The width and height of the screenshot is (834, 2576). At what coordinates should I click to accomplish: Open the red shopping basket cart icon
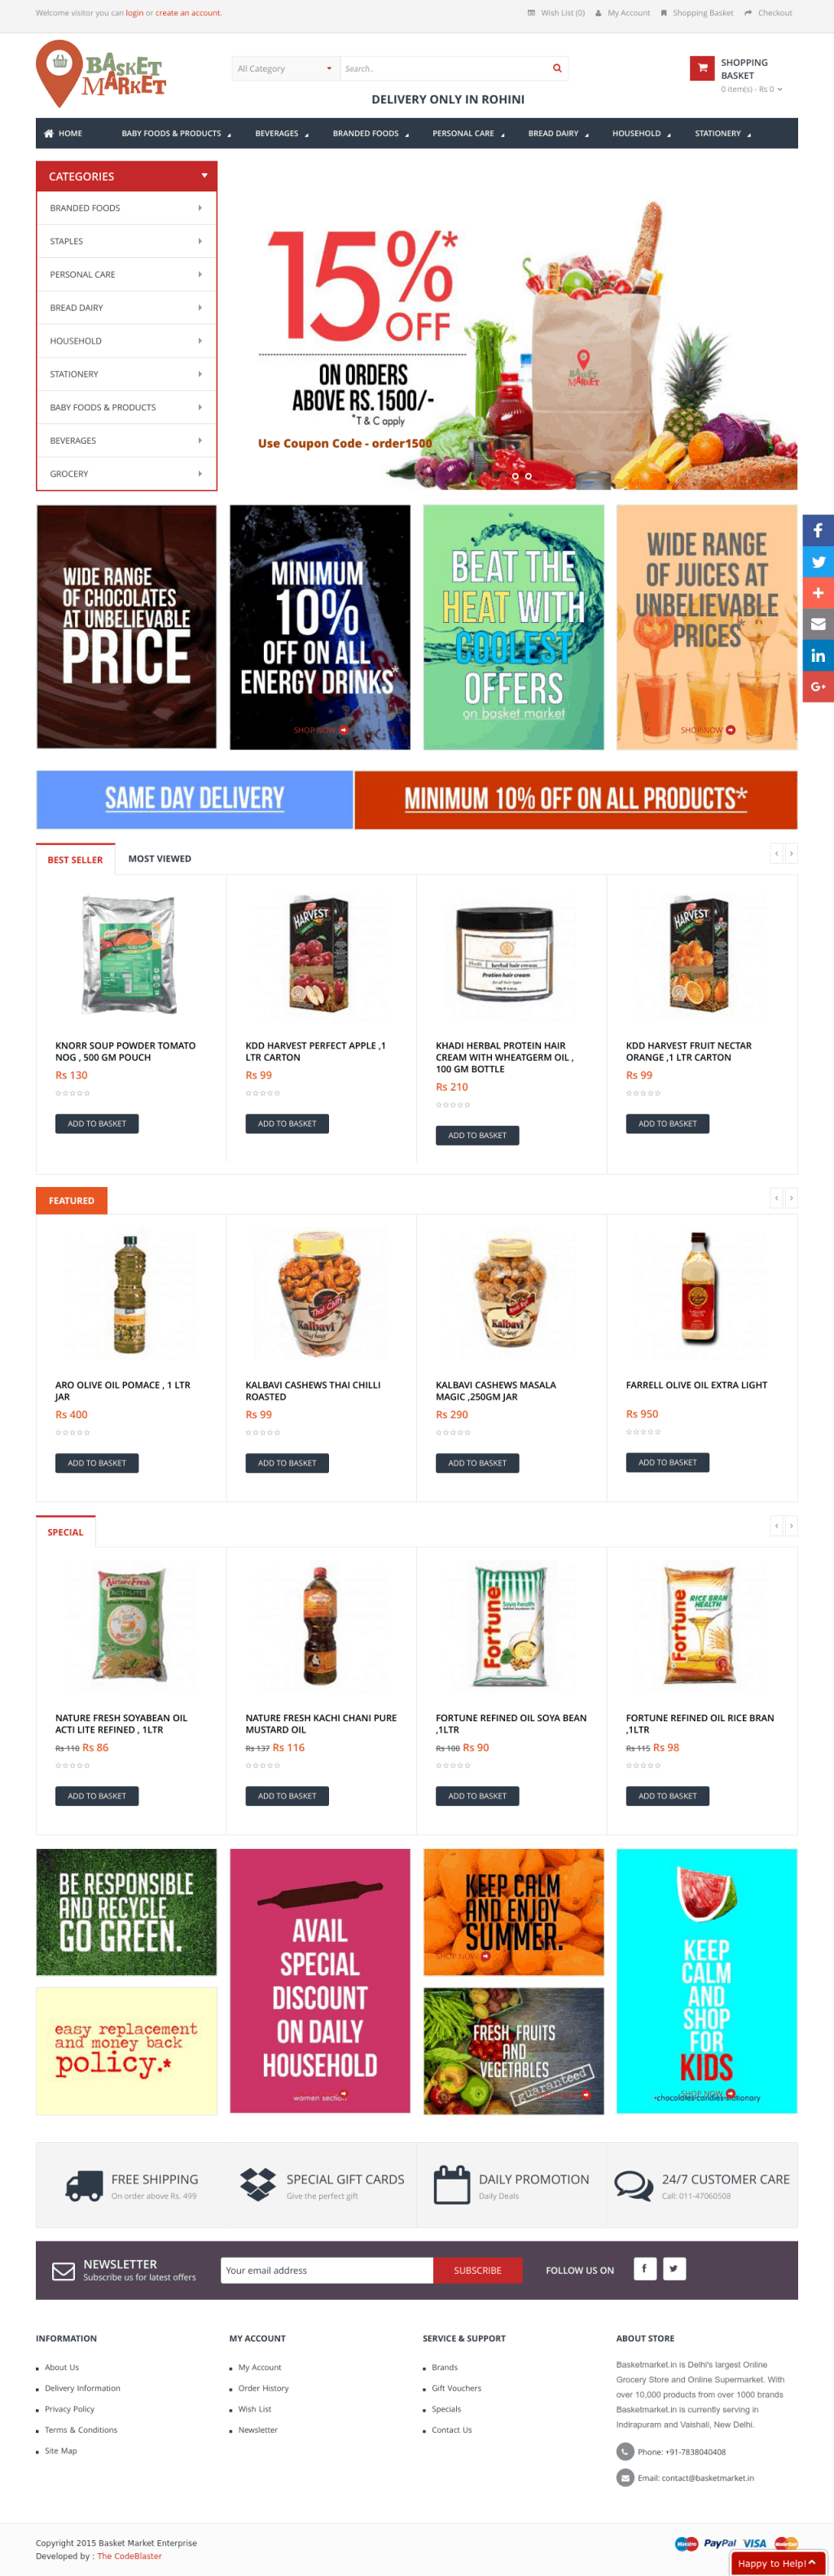click(x=702, y=68)
